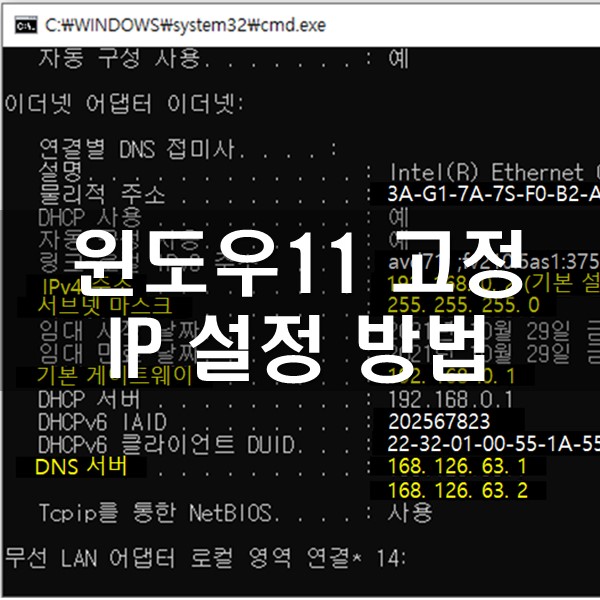This screenshot has width=600, height=600.
Task: Click the '기본 게이트웨이' label
Action: (114, 376)
